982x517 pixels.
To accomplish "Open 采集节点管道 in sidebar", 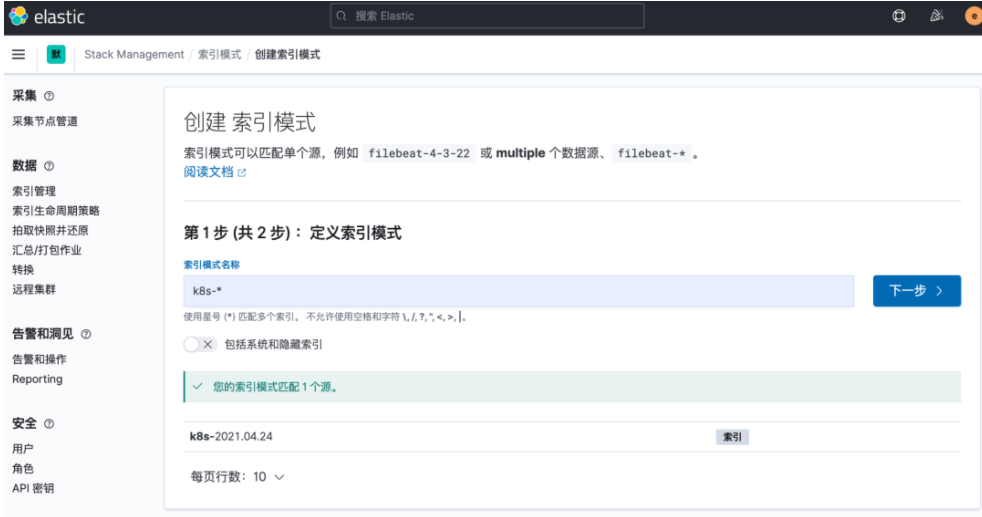I will pos(45,121).
